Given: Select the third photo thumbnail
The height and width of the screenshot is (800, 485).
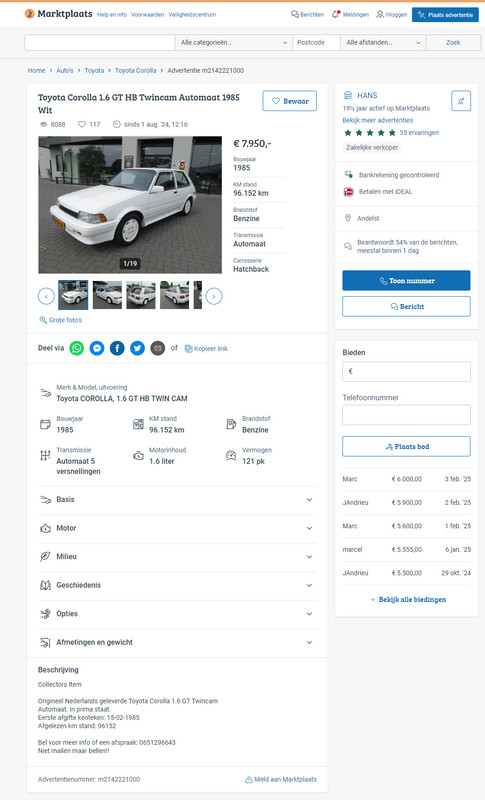Looking at the screenshot, I should click(141, 295).
